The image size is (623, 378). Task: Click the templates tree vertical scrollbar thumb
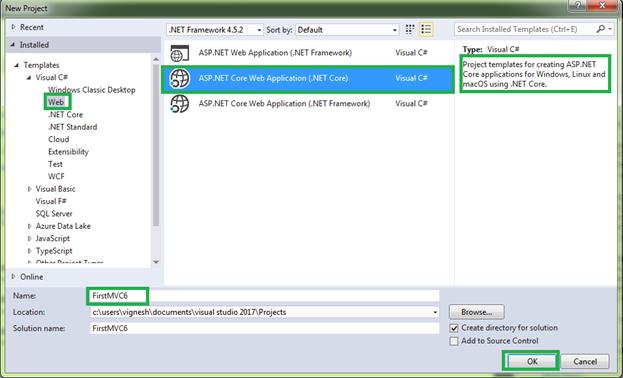(x=156, y=145)
